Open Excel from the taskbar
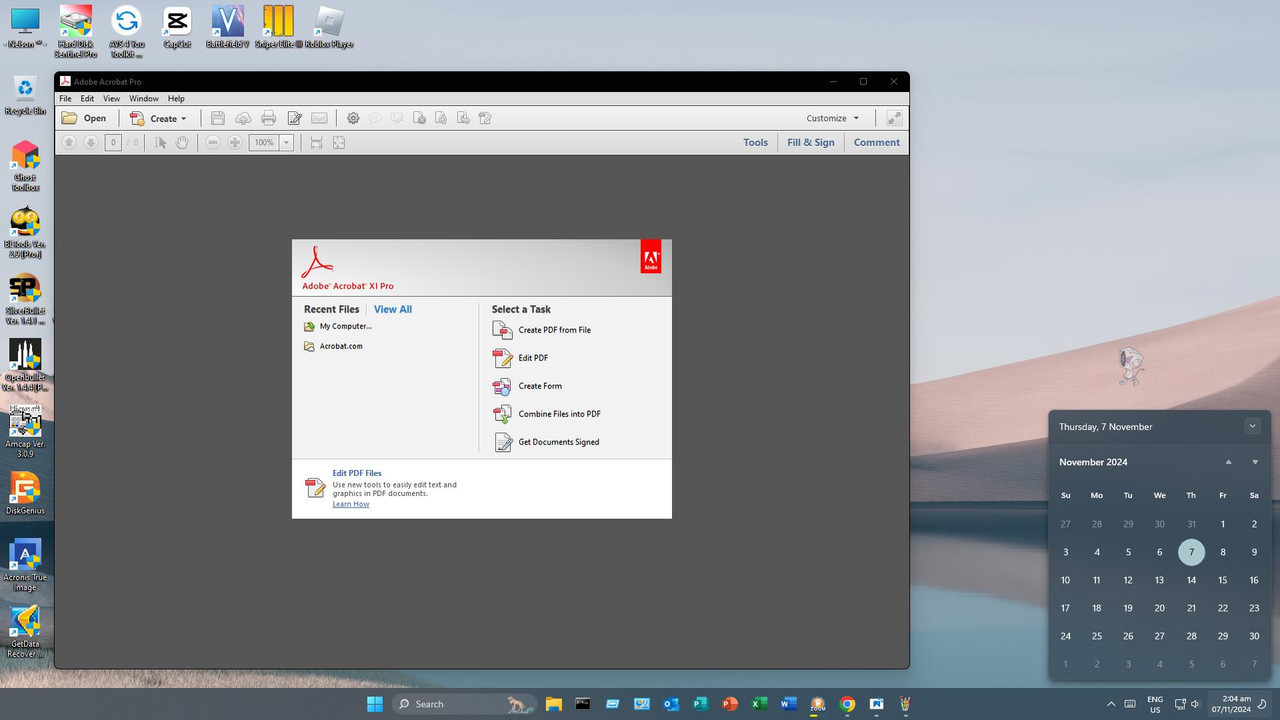 coord(759,704)
